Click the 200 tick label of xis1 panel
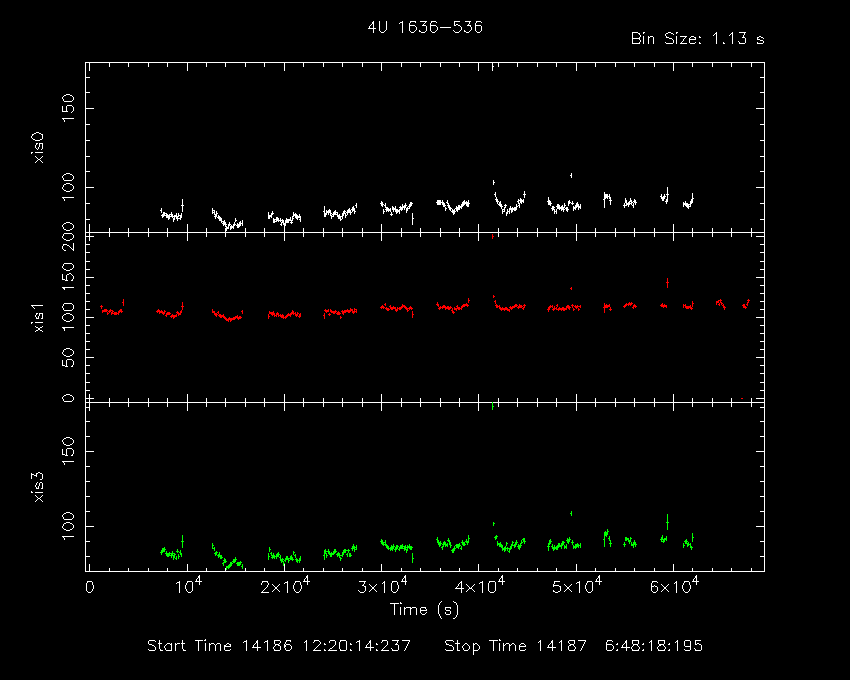Viewport: 850px width, 680px height. point(68,237)
